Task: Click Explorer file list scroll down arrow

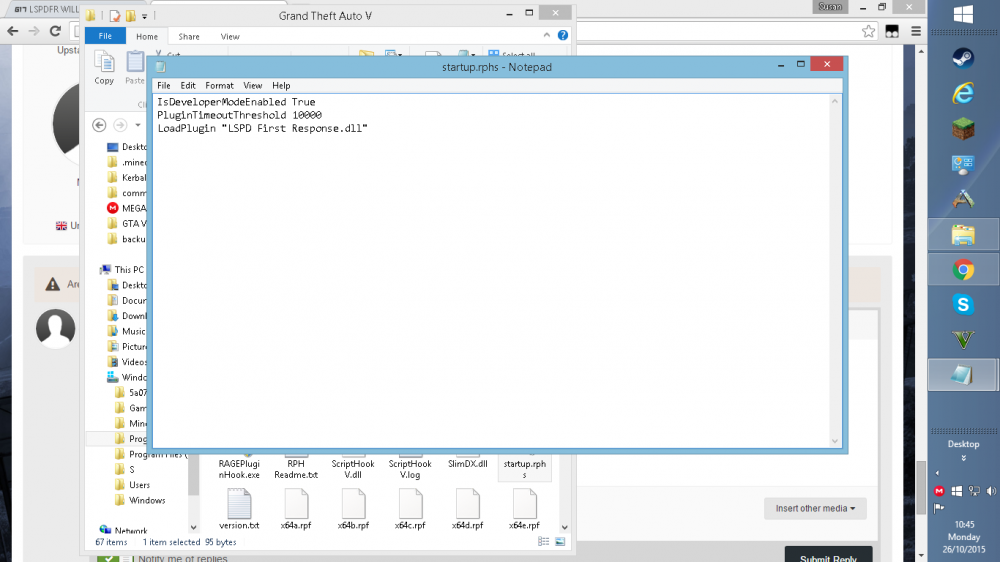Action: (564, 527)
